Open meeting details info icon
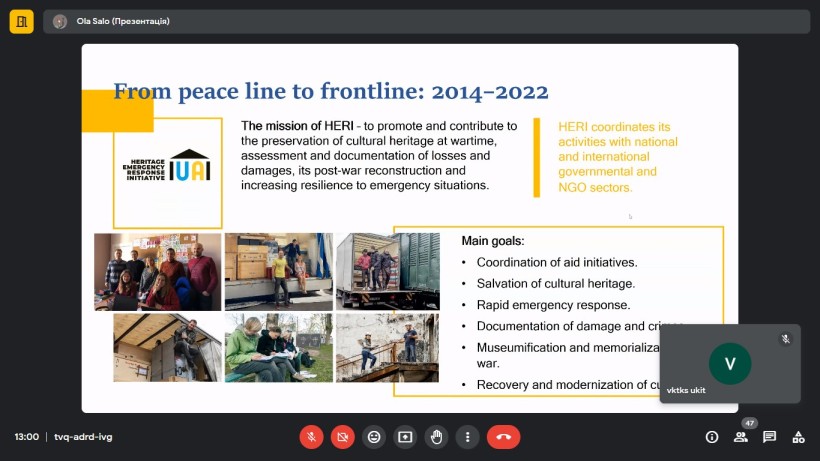The image size is (820, 461). coord(712,437)
